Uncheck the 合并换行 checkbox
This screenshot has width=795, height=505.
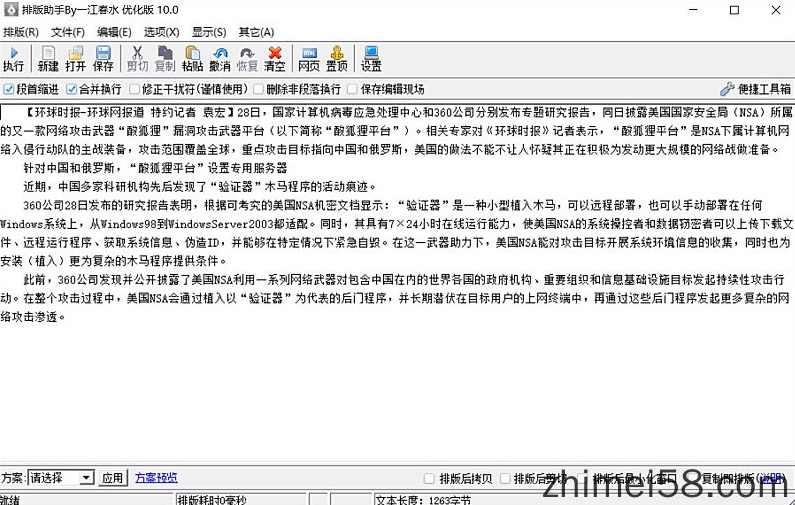pos(71,89)
